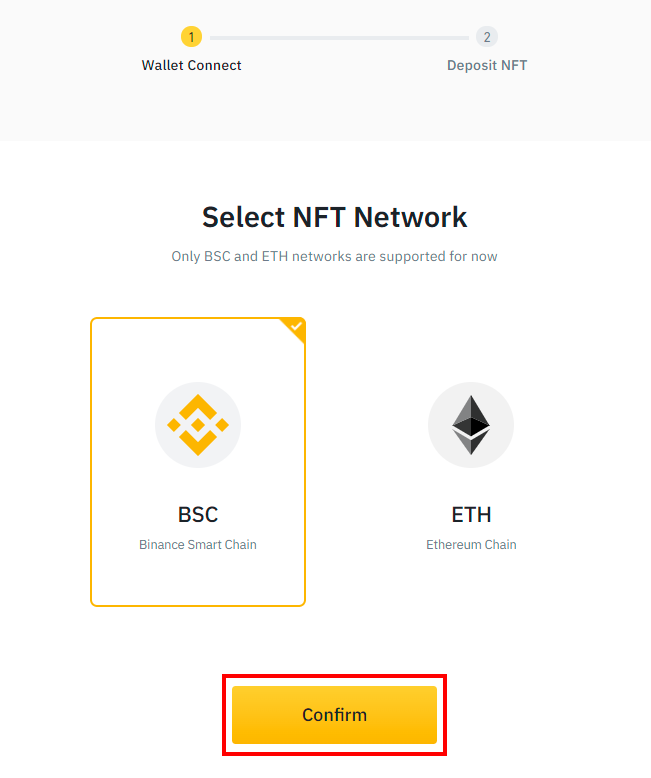Click the Select NFT Network heading
This screenshot has width=651, height=778.
click(334, 217)
